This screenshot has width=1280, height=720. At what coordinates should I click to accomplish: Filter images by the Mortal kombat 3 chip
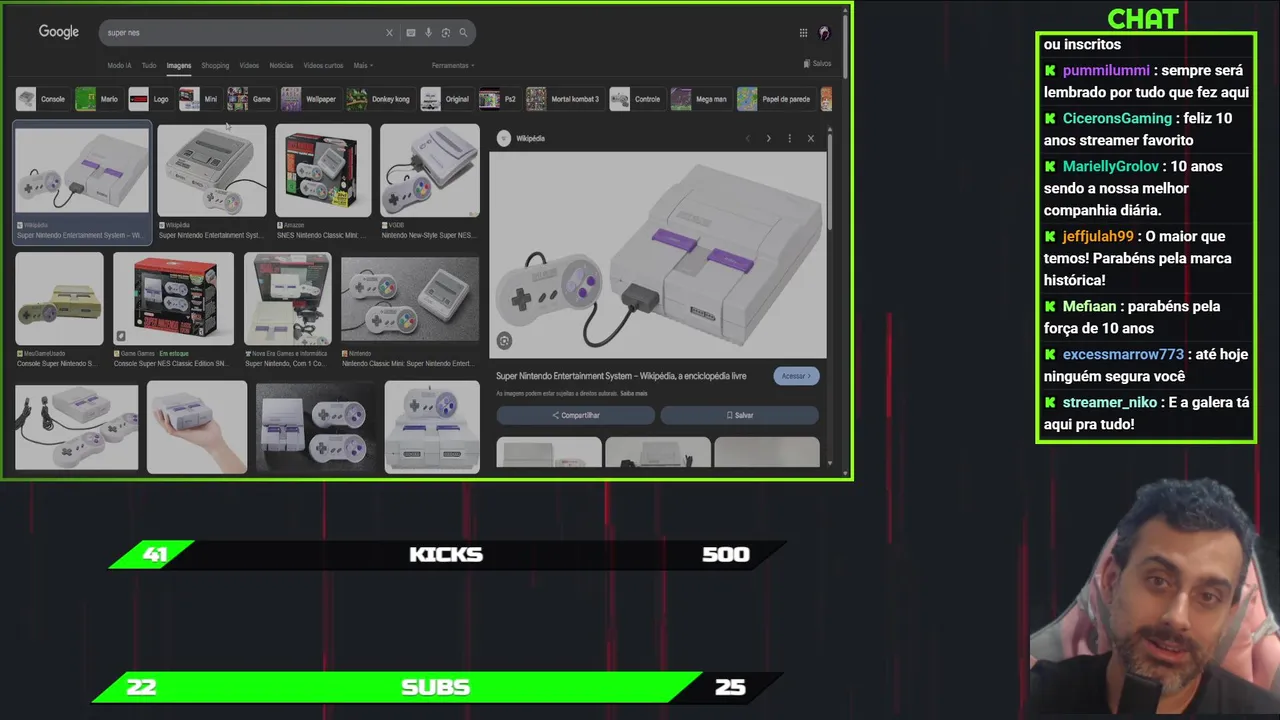tap(564, 99)
